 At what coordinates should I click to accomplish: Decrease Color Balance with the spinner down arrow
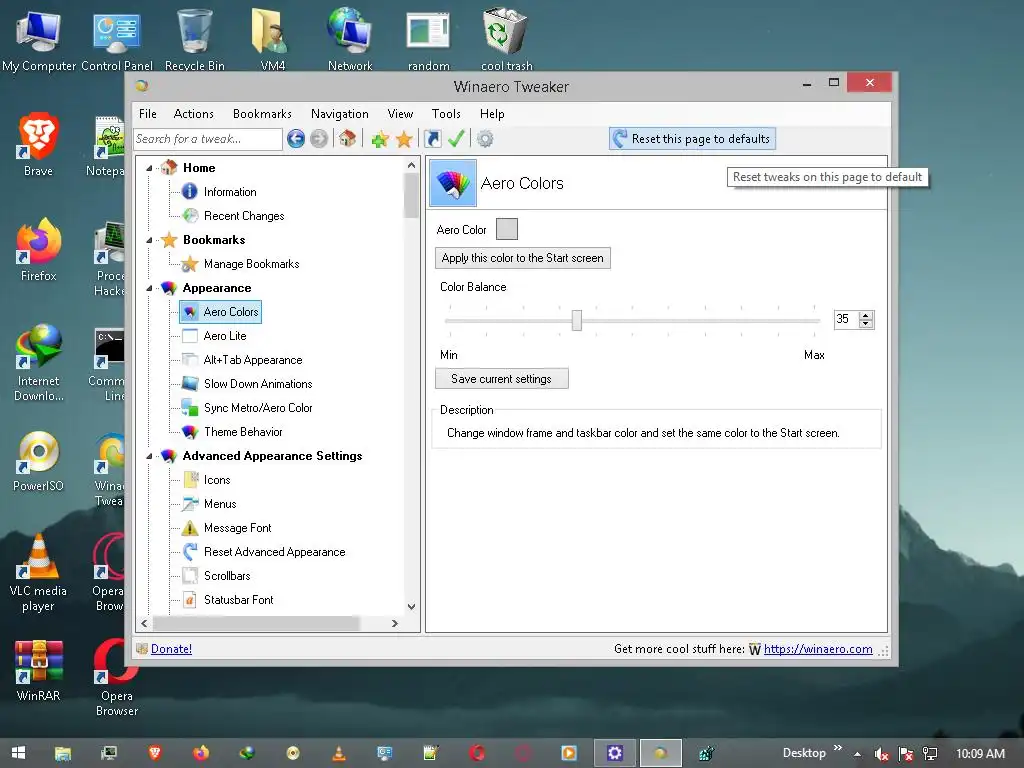pyautogui.click(x=866, y=323)
